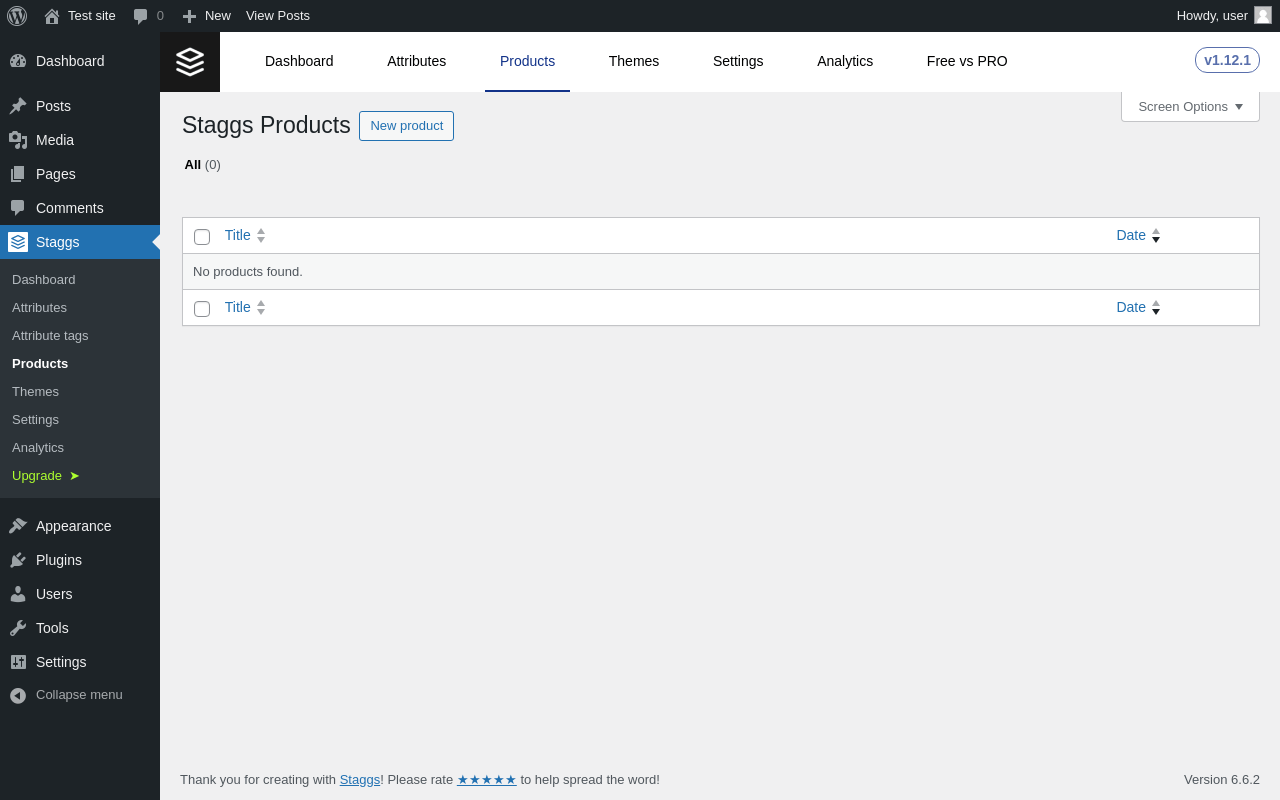This screenshot has width=1280, height=800.
Task: Click the Media icon in sidebar
Action: point(18,140)
